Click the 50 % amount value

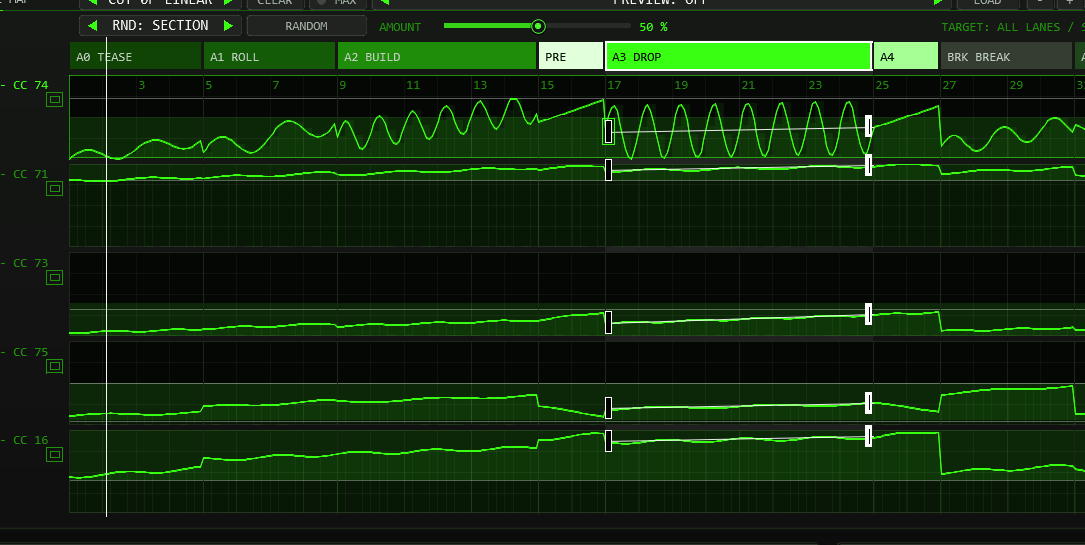(x=653, y=27)
